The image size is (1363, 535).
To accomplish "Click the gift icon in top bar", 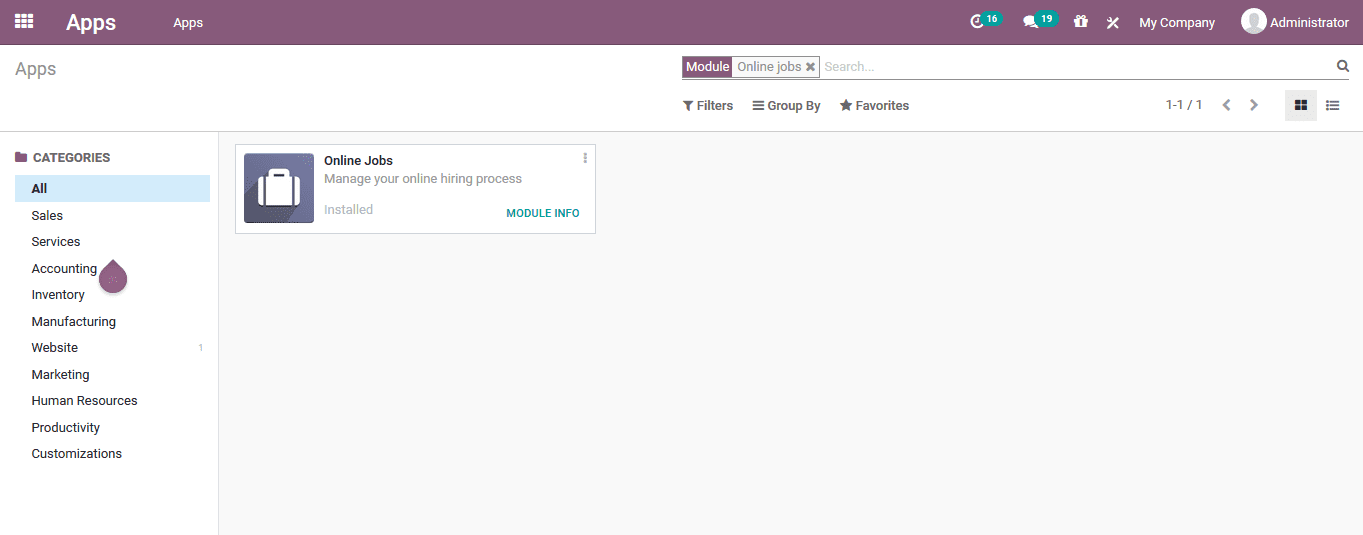I will click(1081, 21).
